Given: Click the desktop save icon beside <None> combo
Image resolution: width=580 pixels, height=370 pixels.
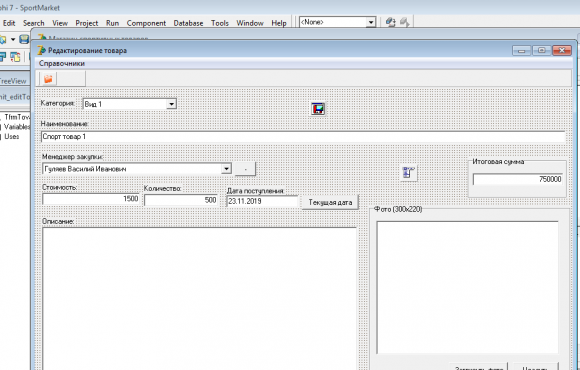Looking at the screenshot, I should pos(391,23).
